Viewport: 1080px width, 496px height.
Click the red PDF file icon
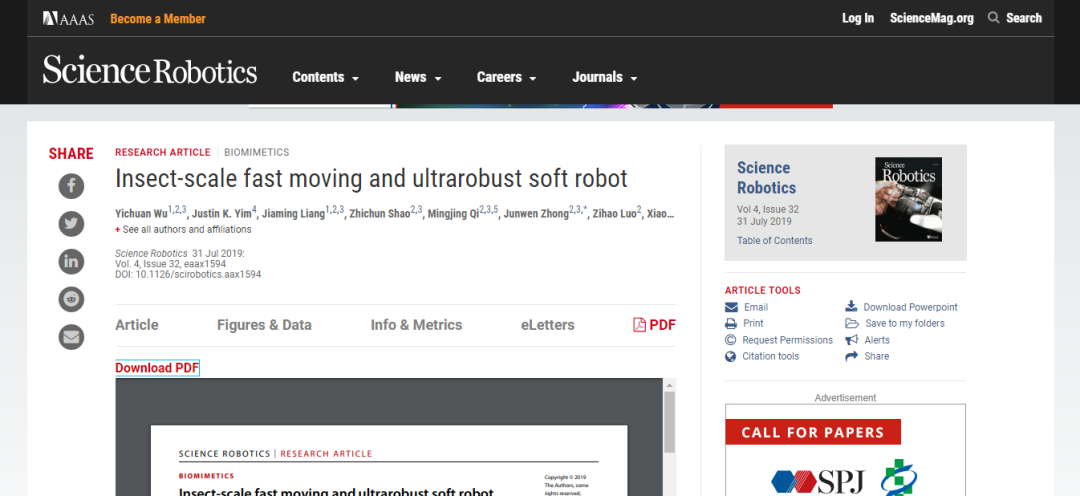point(640,325)
